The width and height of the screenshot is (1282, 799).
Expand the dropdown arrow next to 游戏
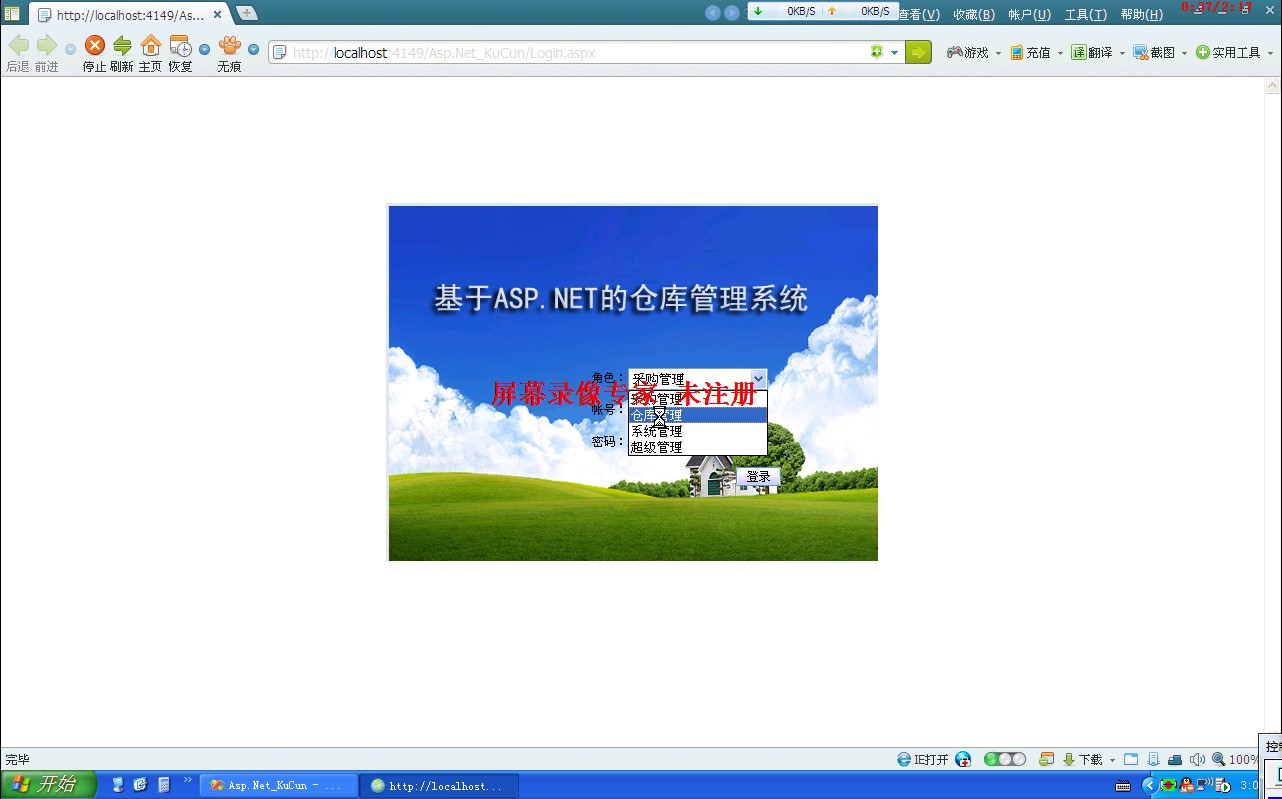[x=998, y=53]
